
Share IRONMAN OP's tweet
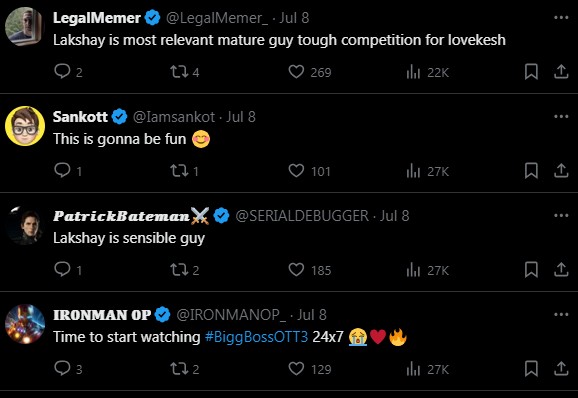561,369
